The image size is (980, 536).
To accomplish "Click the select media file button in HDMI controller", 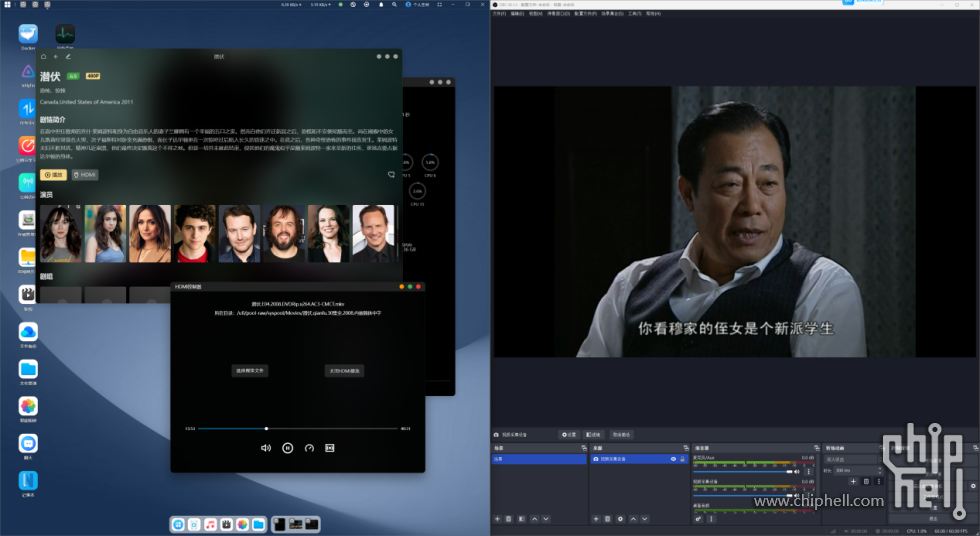I will (x=250, y=370).
